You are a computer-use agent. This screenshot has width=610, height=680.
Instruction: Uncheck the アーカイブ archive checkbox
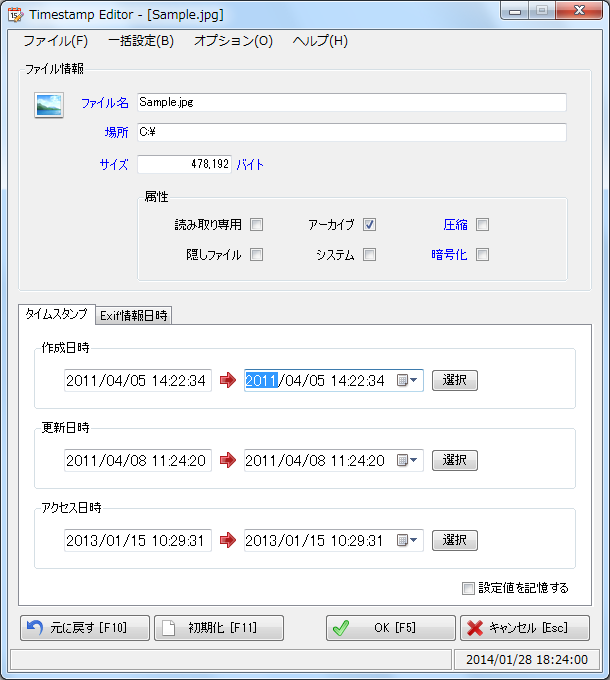pos(369,225)
